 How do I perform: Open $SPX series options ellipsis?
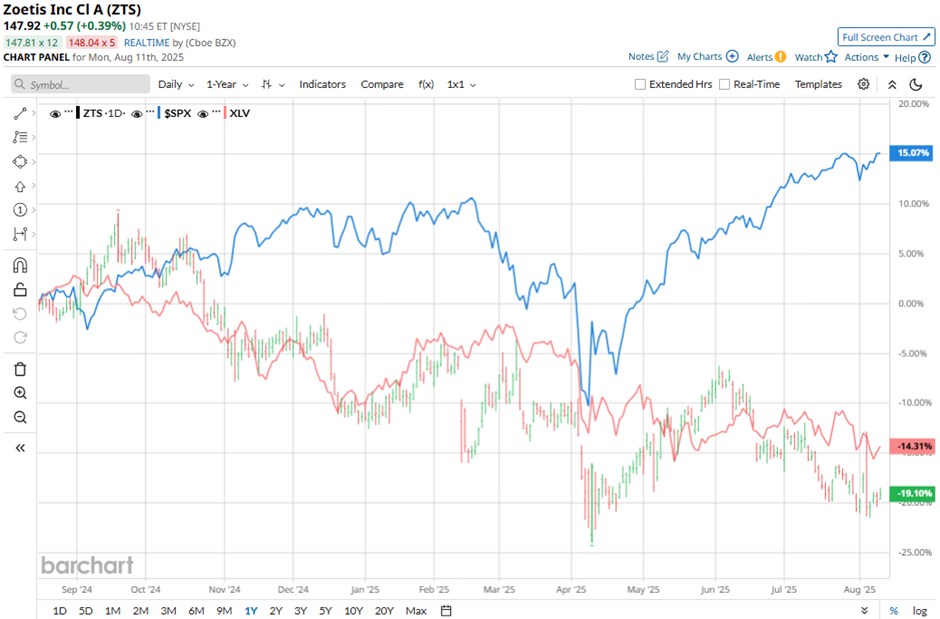tap(150, 112)
